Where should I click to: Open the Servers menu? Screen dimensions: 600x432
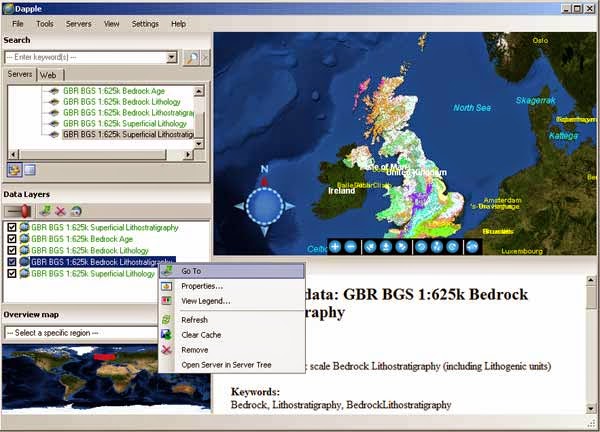pyautogui.click(x=78, y=24)
